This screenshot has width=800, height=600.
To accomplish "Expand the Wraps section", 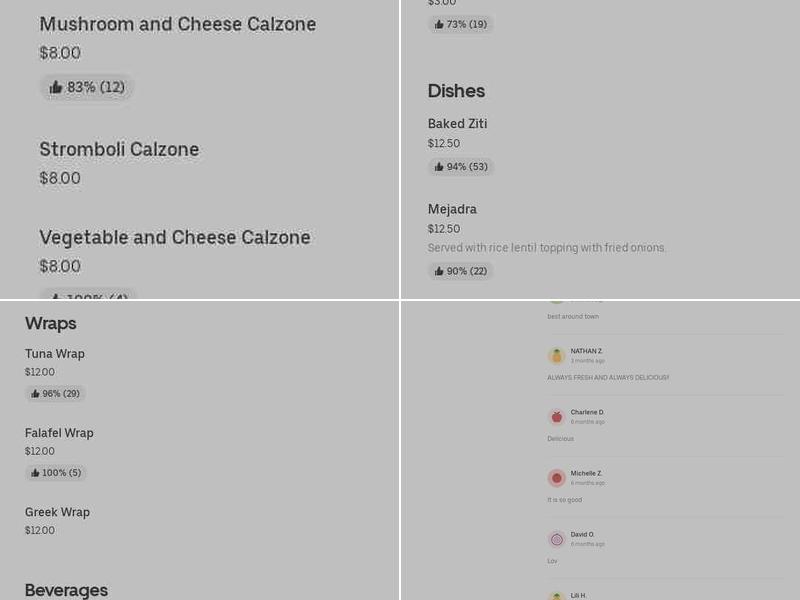I will [x=52, y=323].
